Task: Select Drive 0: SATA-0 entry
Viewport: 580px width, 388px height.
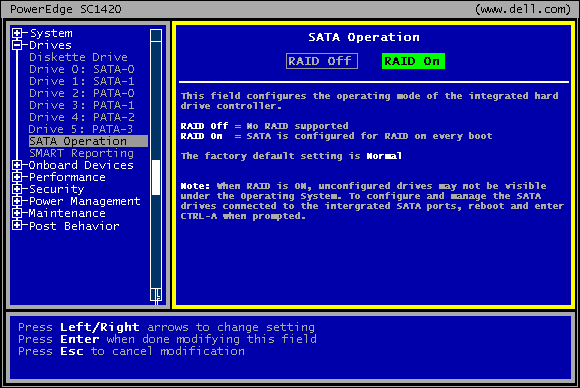Action: click(x=82, y=69)
